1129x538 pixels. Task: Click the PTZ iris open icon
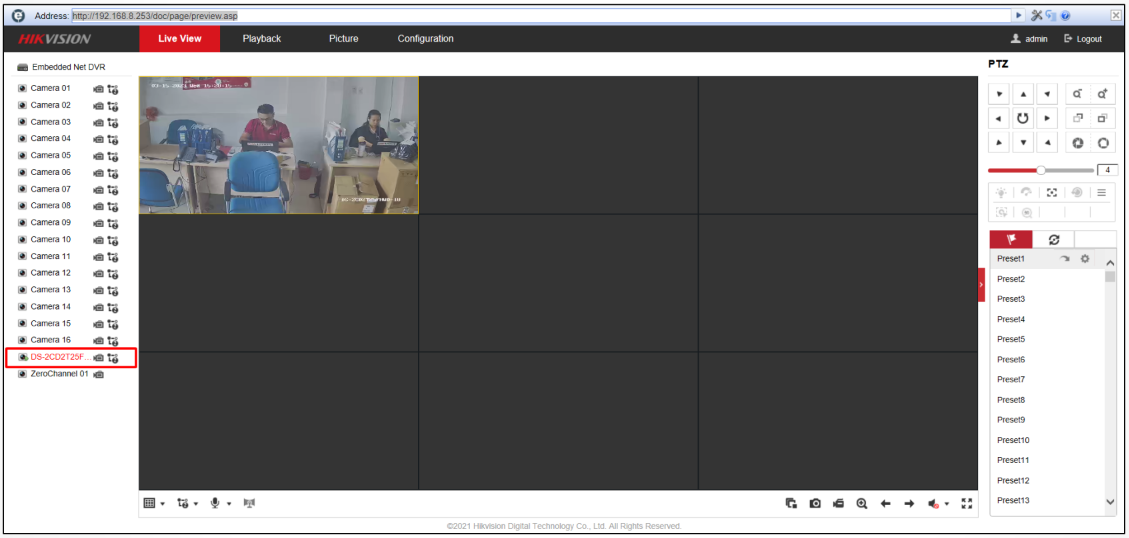(x=1103, y=141)
